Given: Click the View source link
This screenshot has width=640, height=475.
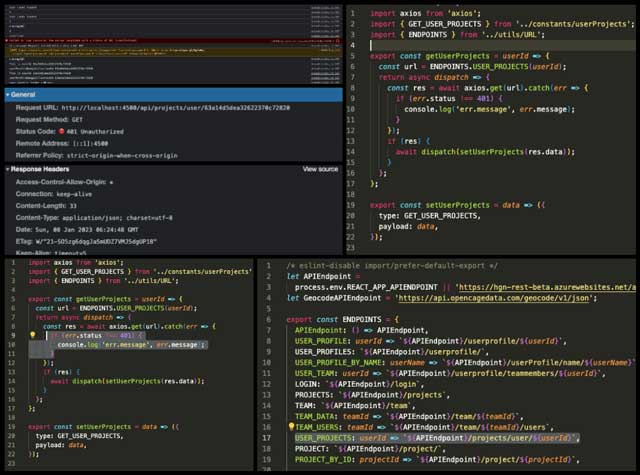Looking at the screenshot, I should click(320, 169).
